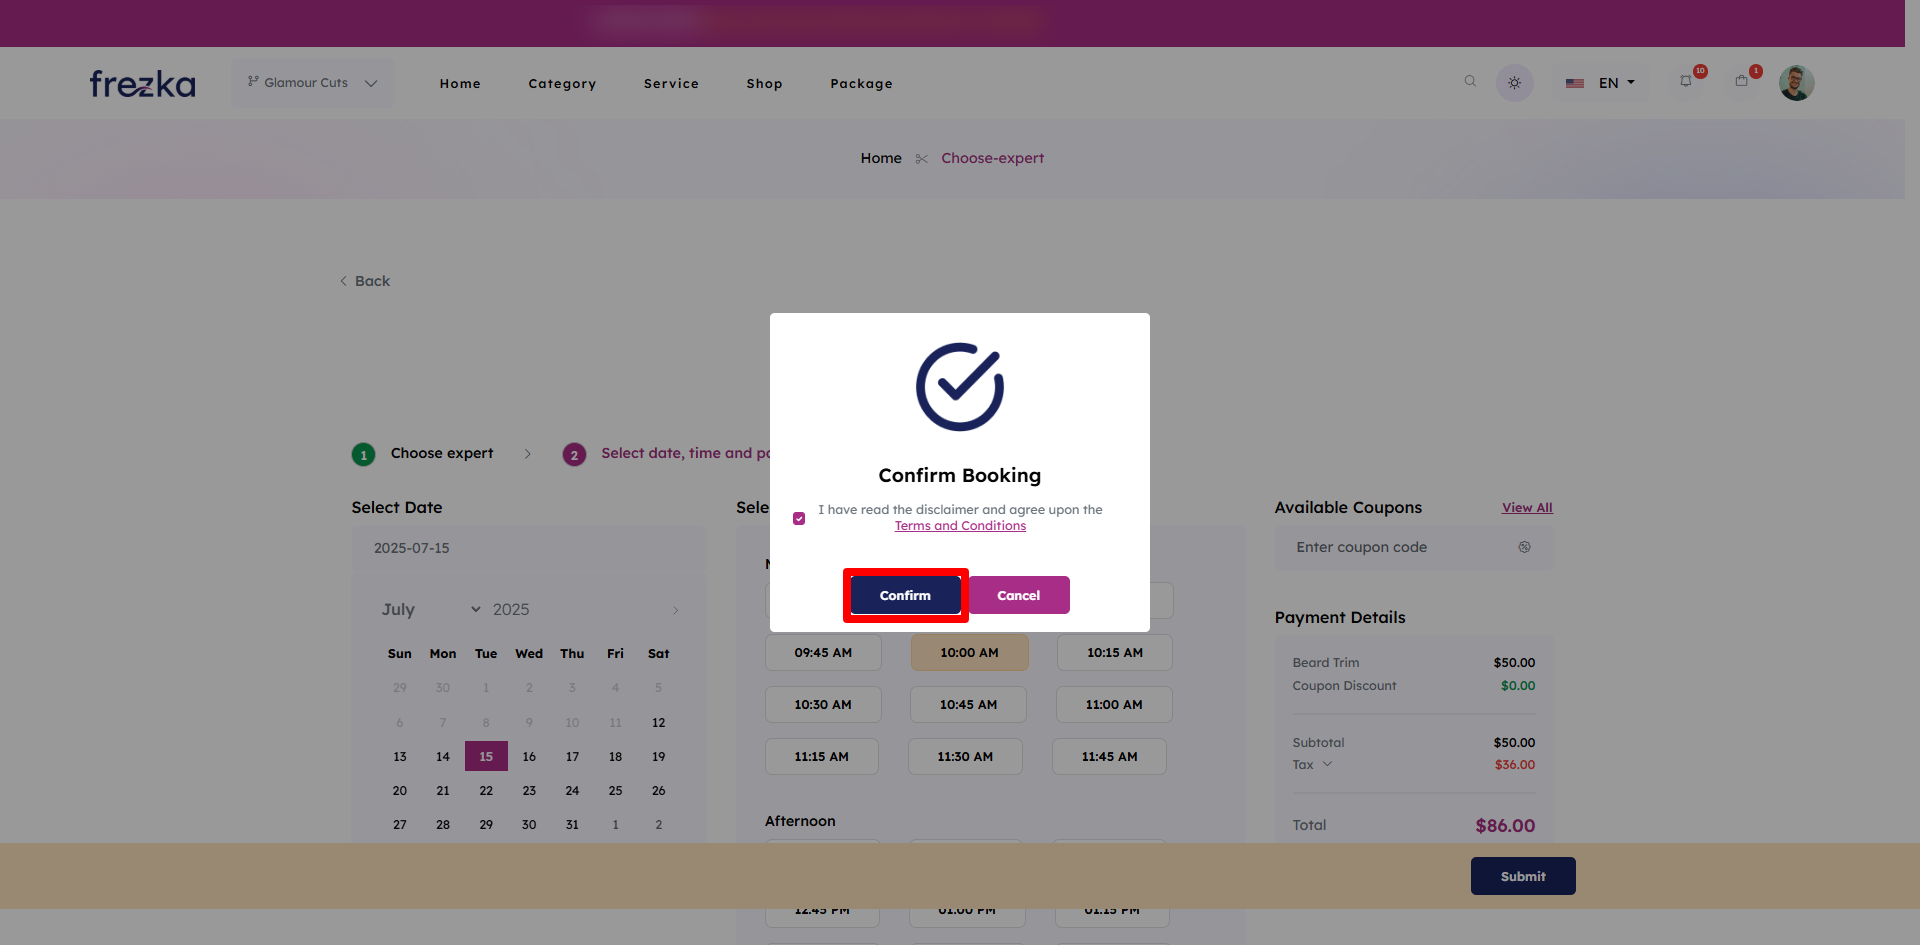Go to next month in calendar
This screenshot has height=945, width=1920.
(676, 610)
